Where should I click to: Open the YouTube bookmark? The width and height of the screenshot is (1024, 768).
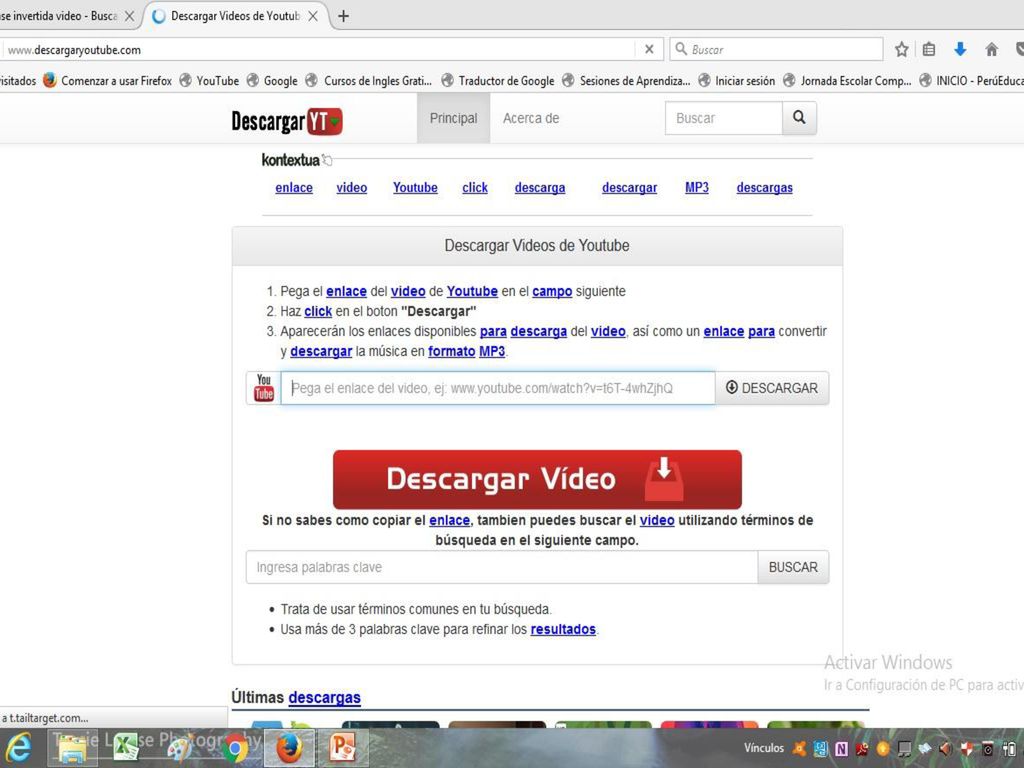pyautogui.click(x=210, y=80)
